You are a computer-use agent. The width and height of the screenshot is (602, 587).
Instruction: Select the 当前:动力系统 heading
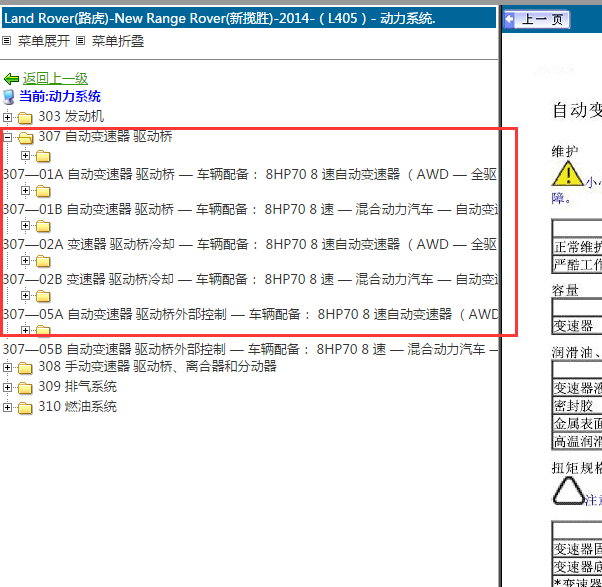coord(60,96)
